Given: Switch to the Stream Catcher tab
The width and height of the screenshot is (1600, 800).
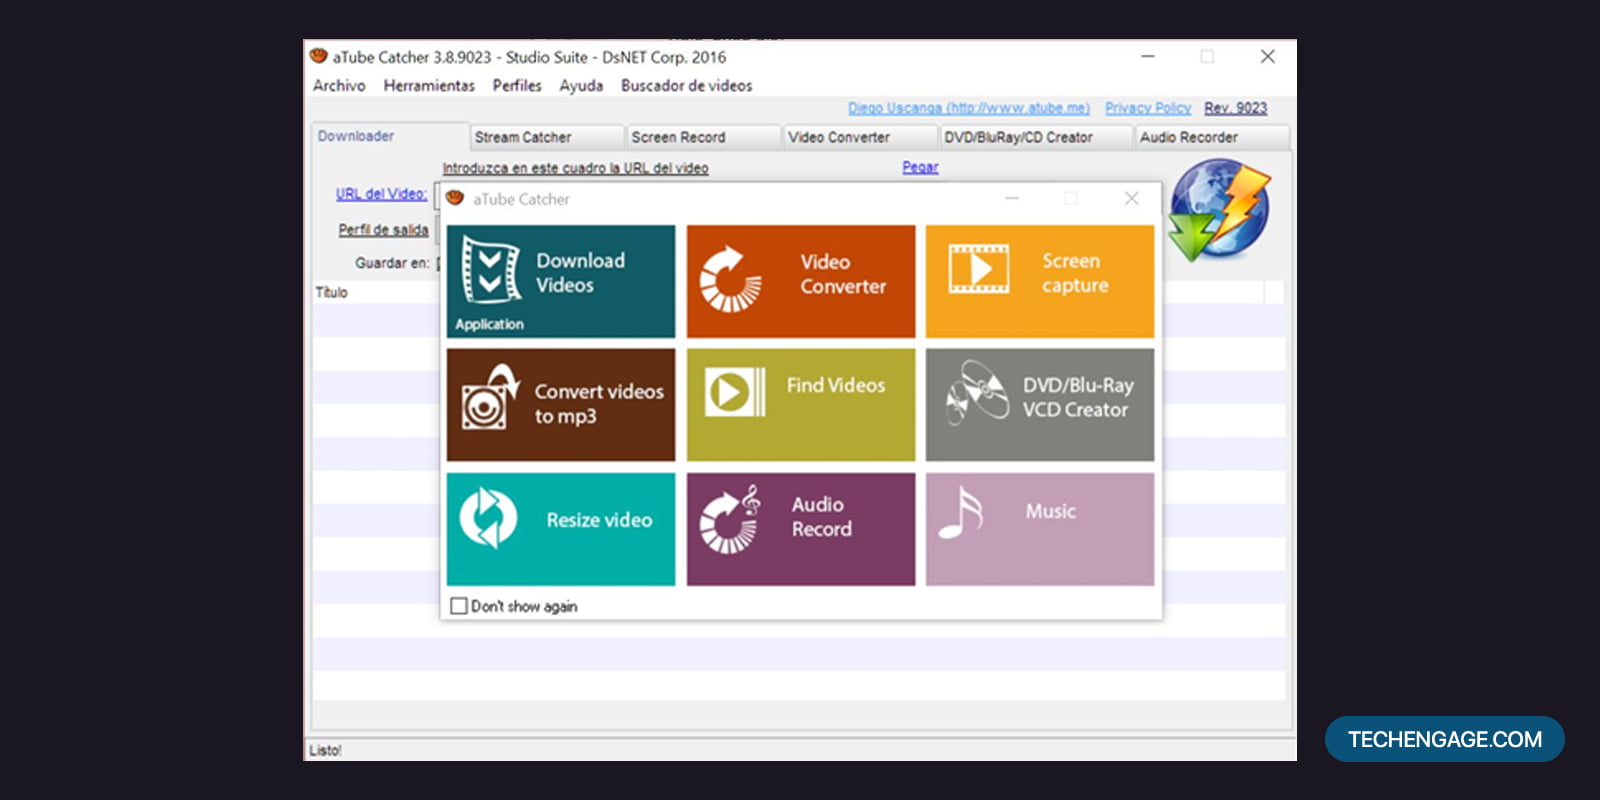Looking at the screenshot, I should [x=546, y=137].
